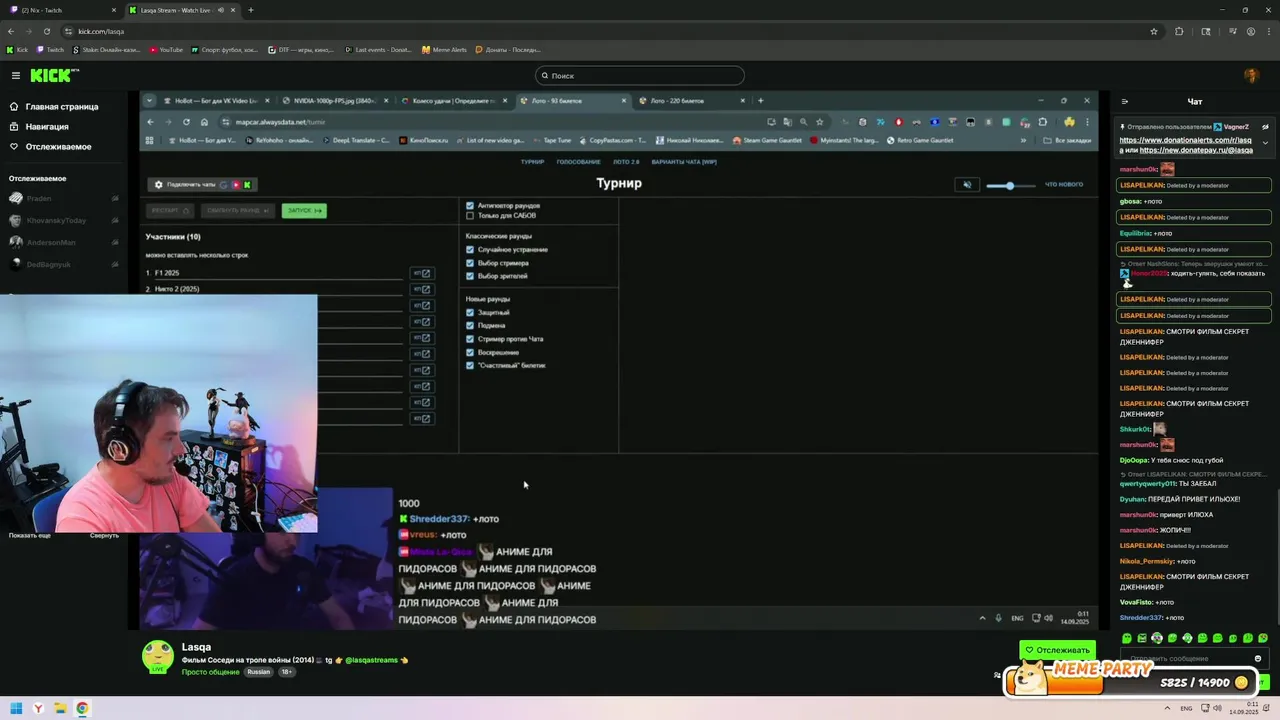Click the Отслеживать follow button

tap(1057, 650)
